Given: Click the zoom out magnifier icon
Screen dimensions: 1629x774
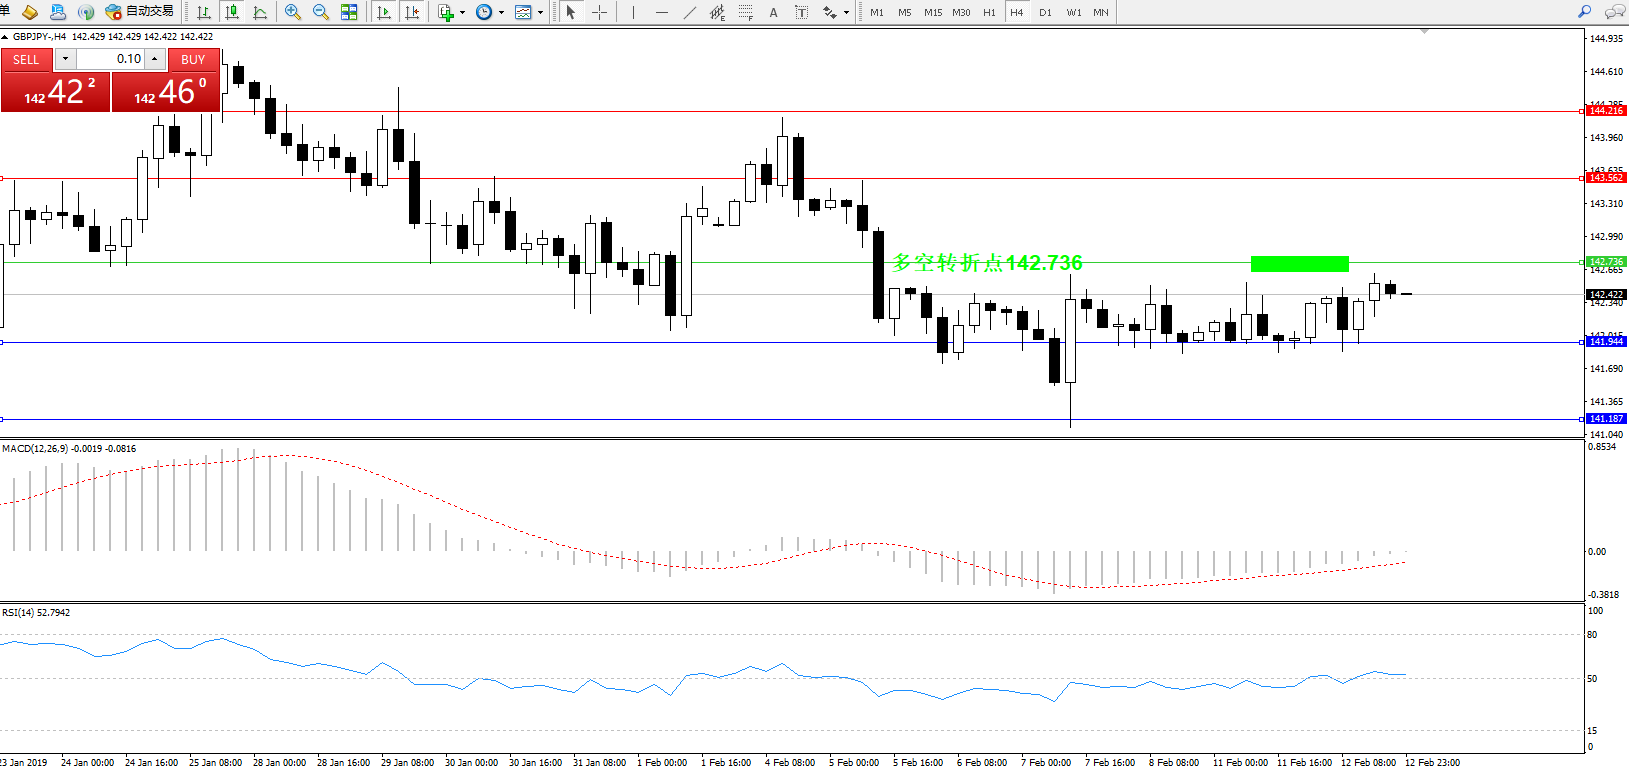Looking at the screenshot, I should 321,12.
